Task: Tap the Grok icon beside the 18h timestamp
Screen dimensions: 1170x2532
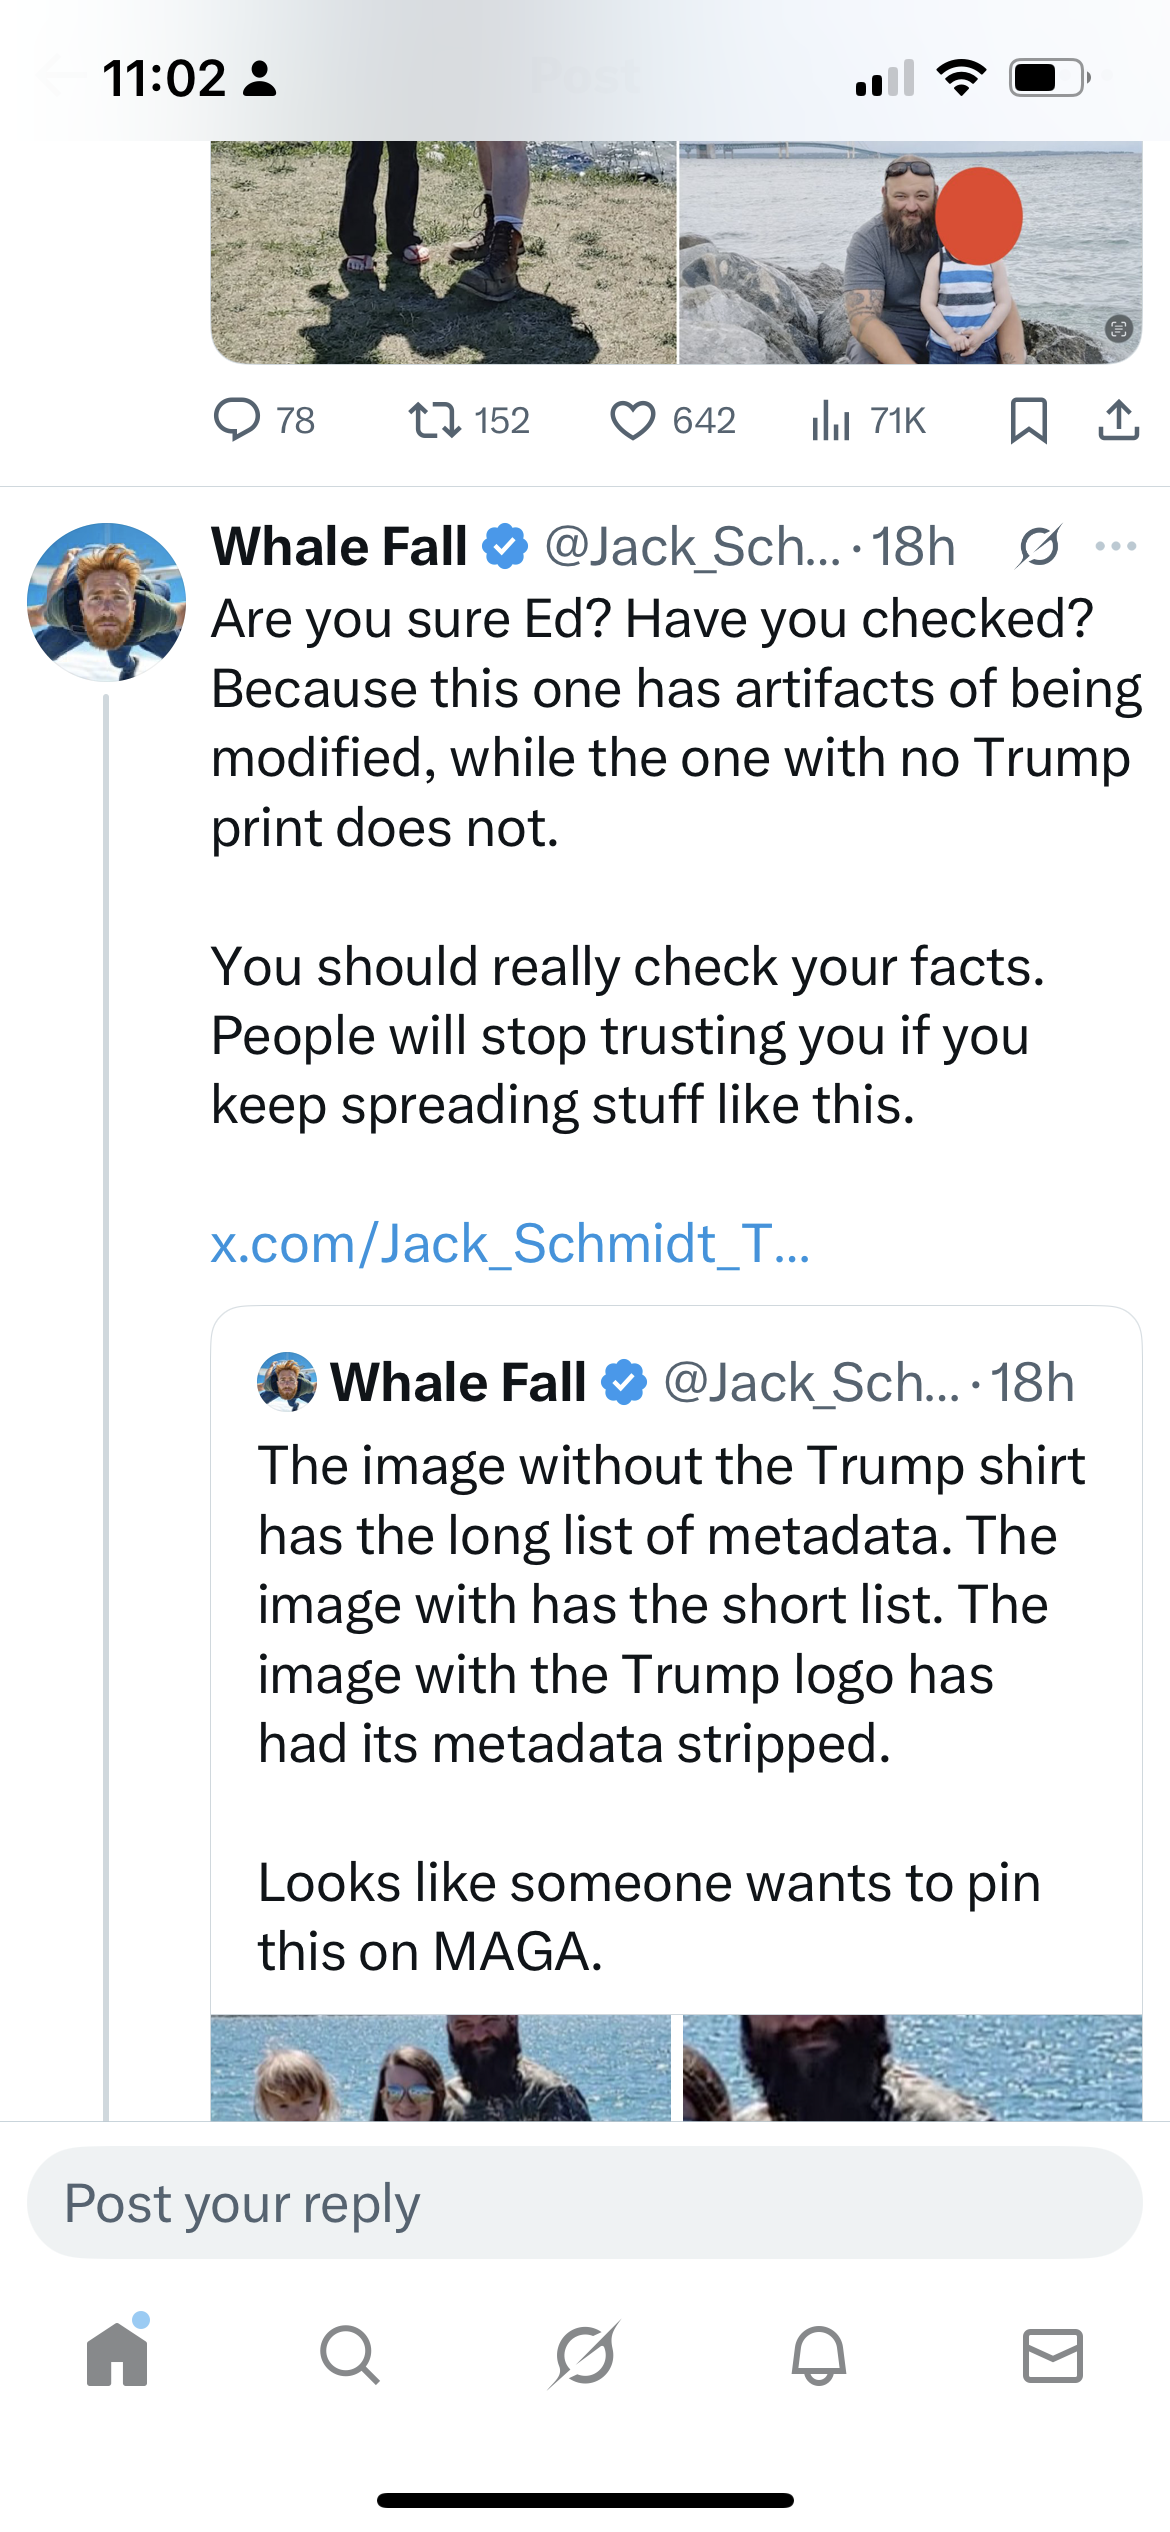Action: click(1040, 546)
